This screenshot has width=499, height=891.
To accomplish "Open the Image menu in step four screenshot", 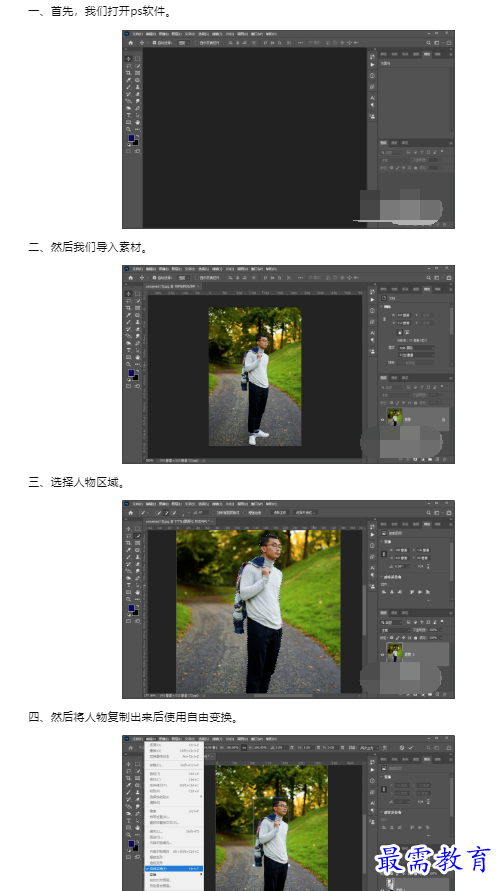I will 164,739.
